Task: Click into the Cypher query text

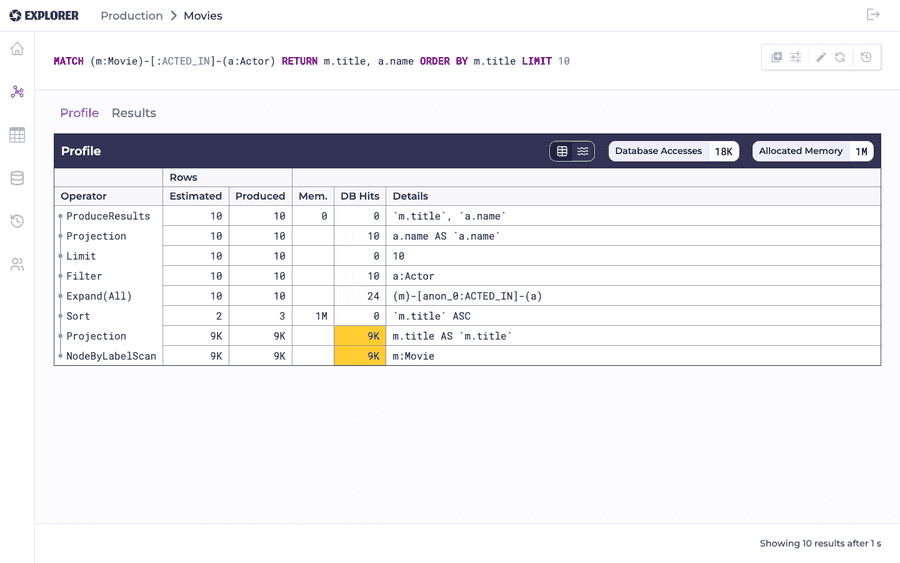Action: 312,61
